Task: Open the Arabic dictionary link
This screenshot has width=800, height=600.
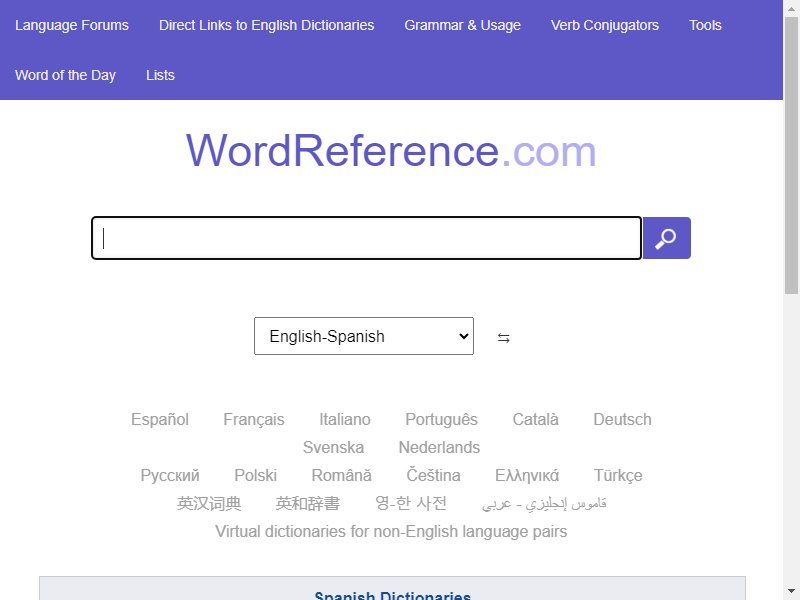Action: [544, 504]
